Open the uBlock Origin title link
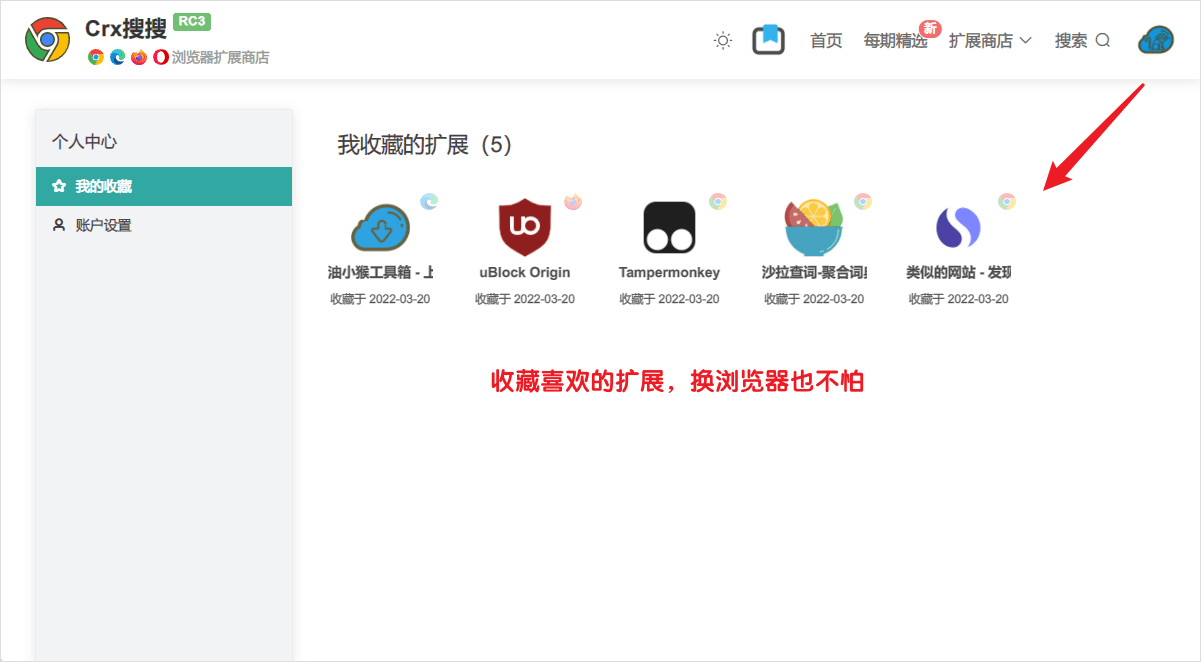The width and height of the screenshot is (1201, 662). coord(525,272)
